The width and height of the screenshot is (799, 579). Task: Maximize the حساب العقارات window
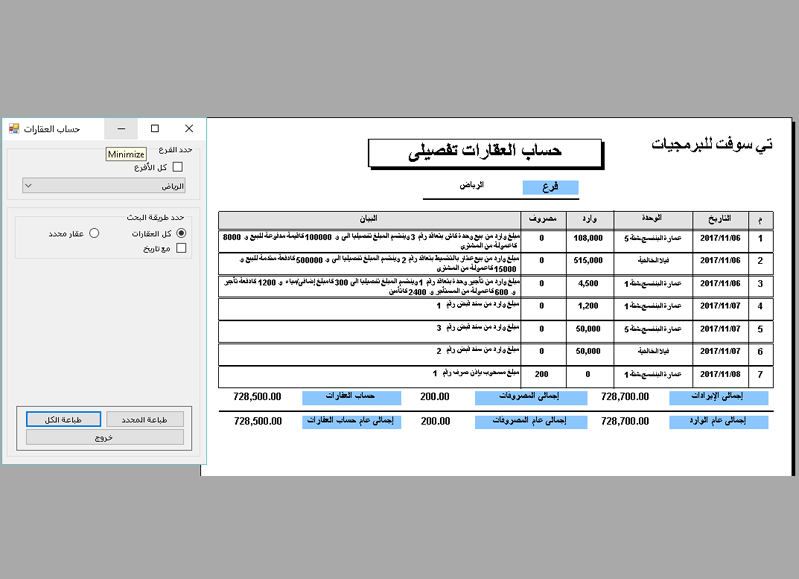pos(155,128)
